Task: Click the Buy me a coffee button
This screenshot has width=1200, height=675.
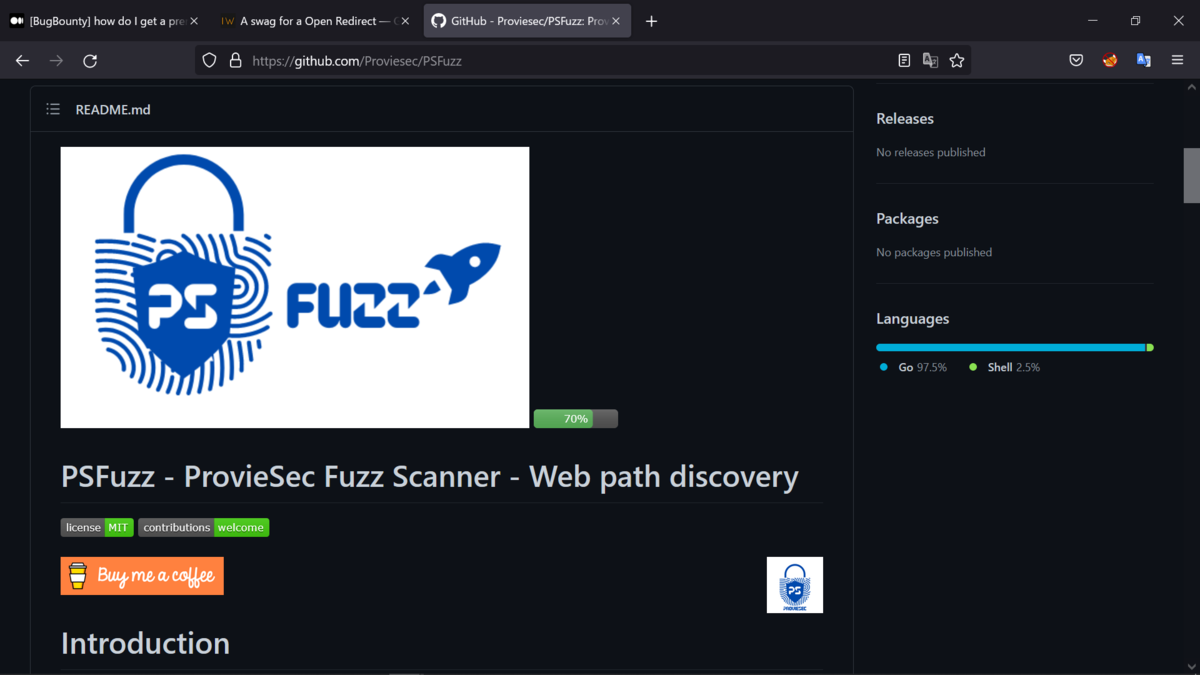Action: [x=142, y=576]
